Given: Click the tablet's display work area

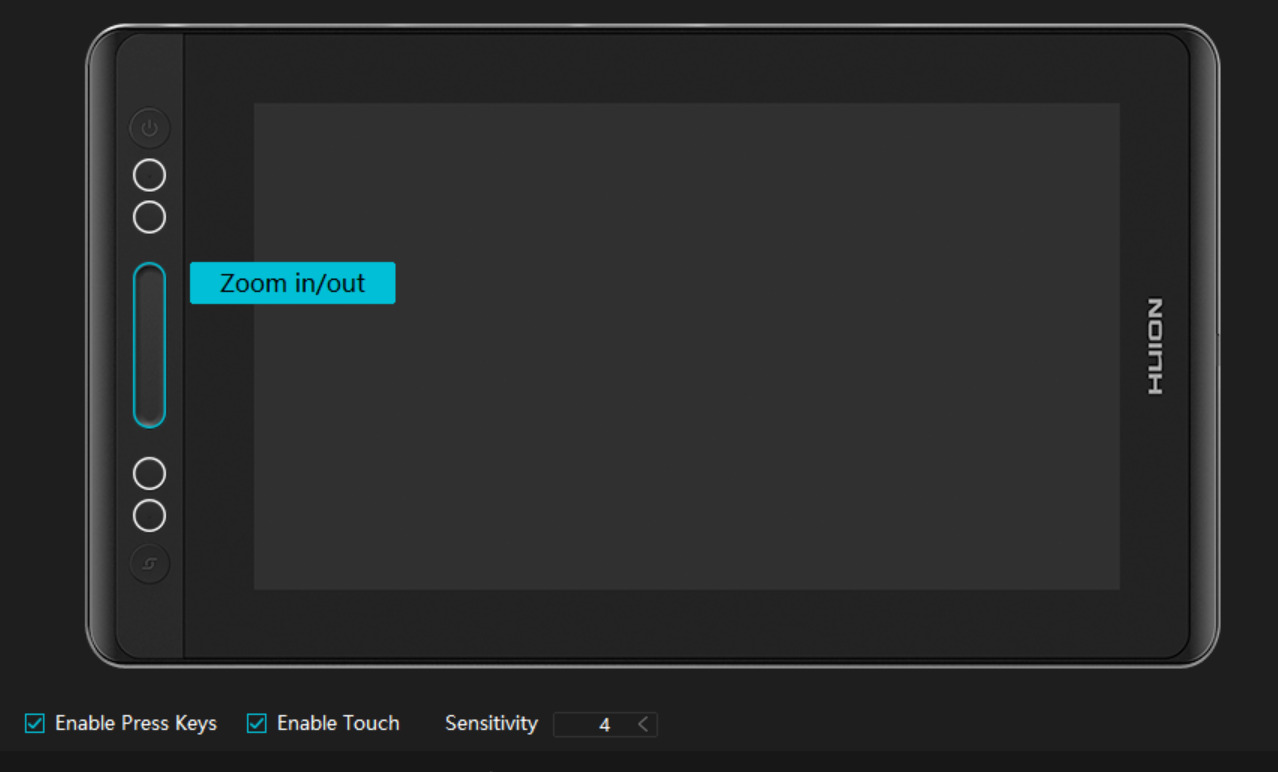Looking at the screenshot, I should point(686,346).
